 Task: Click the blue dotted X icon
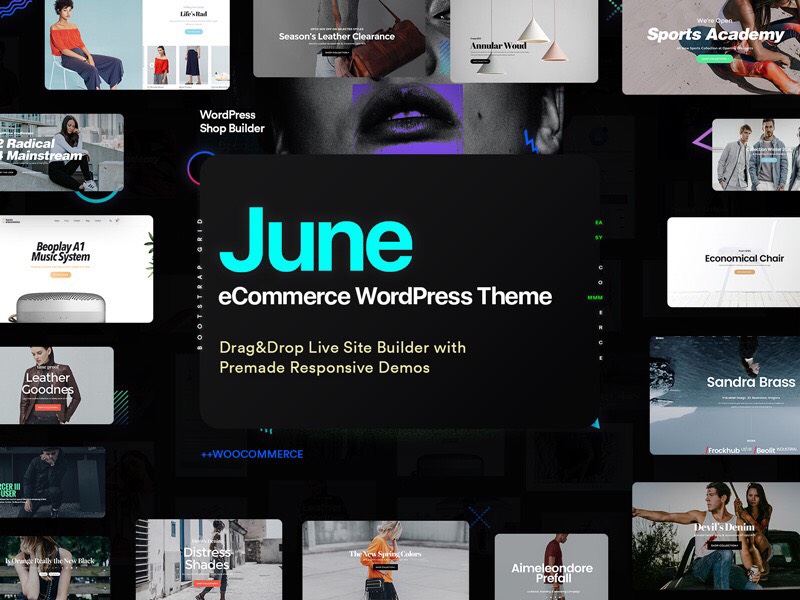click(x=480, y=517)
